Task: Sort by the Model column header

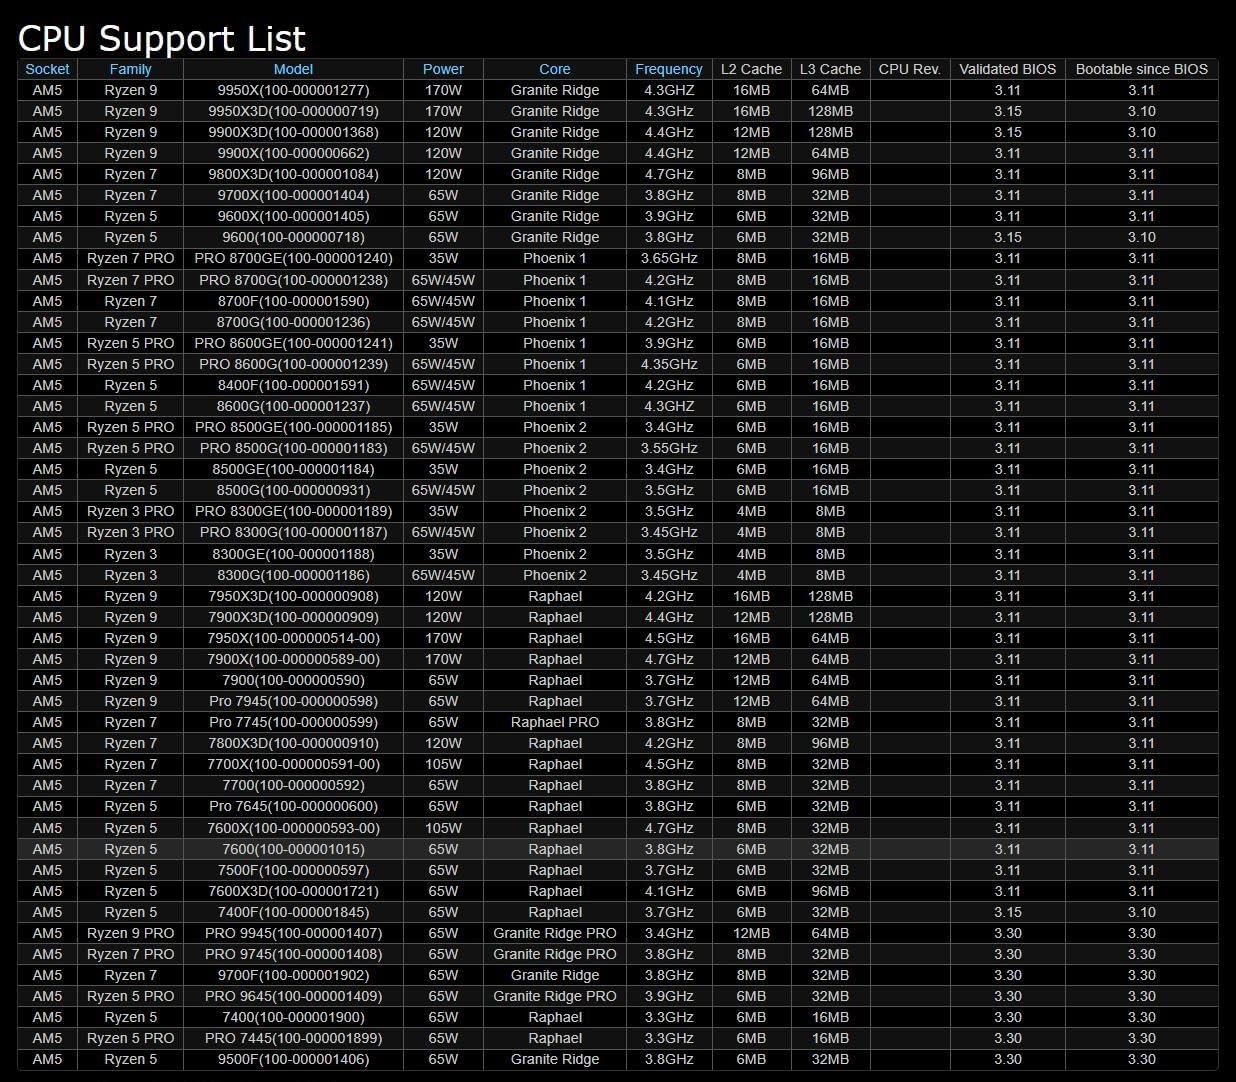Action: coord(293,69)
